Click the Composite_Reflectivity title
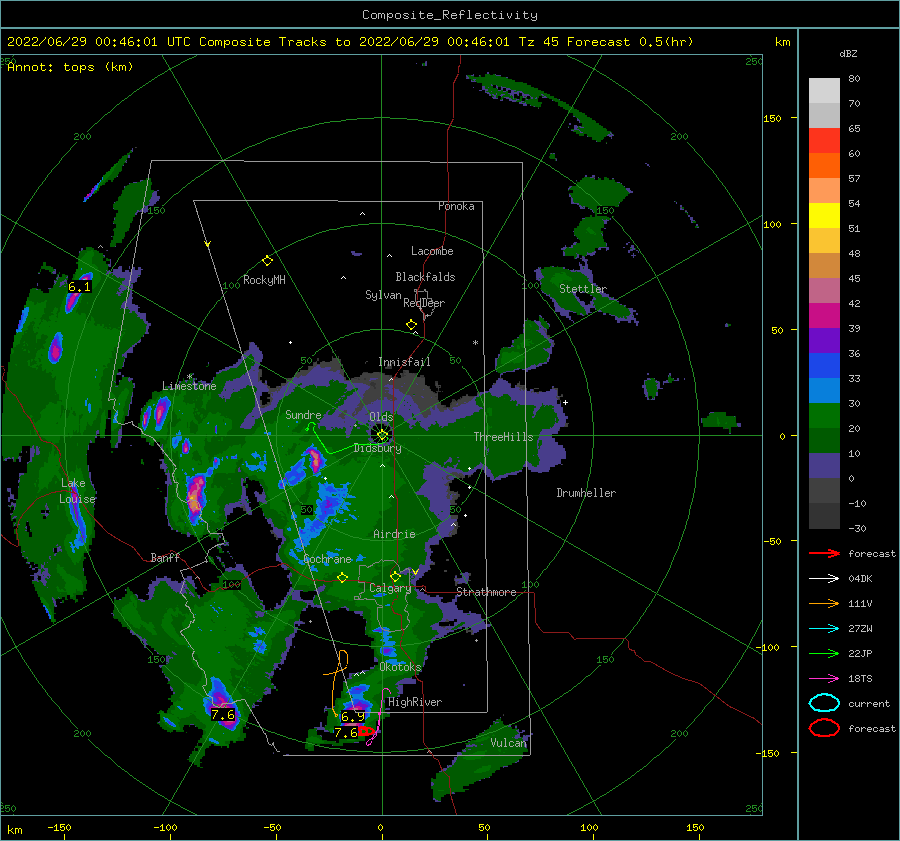 click(449, 15)
